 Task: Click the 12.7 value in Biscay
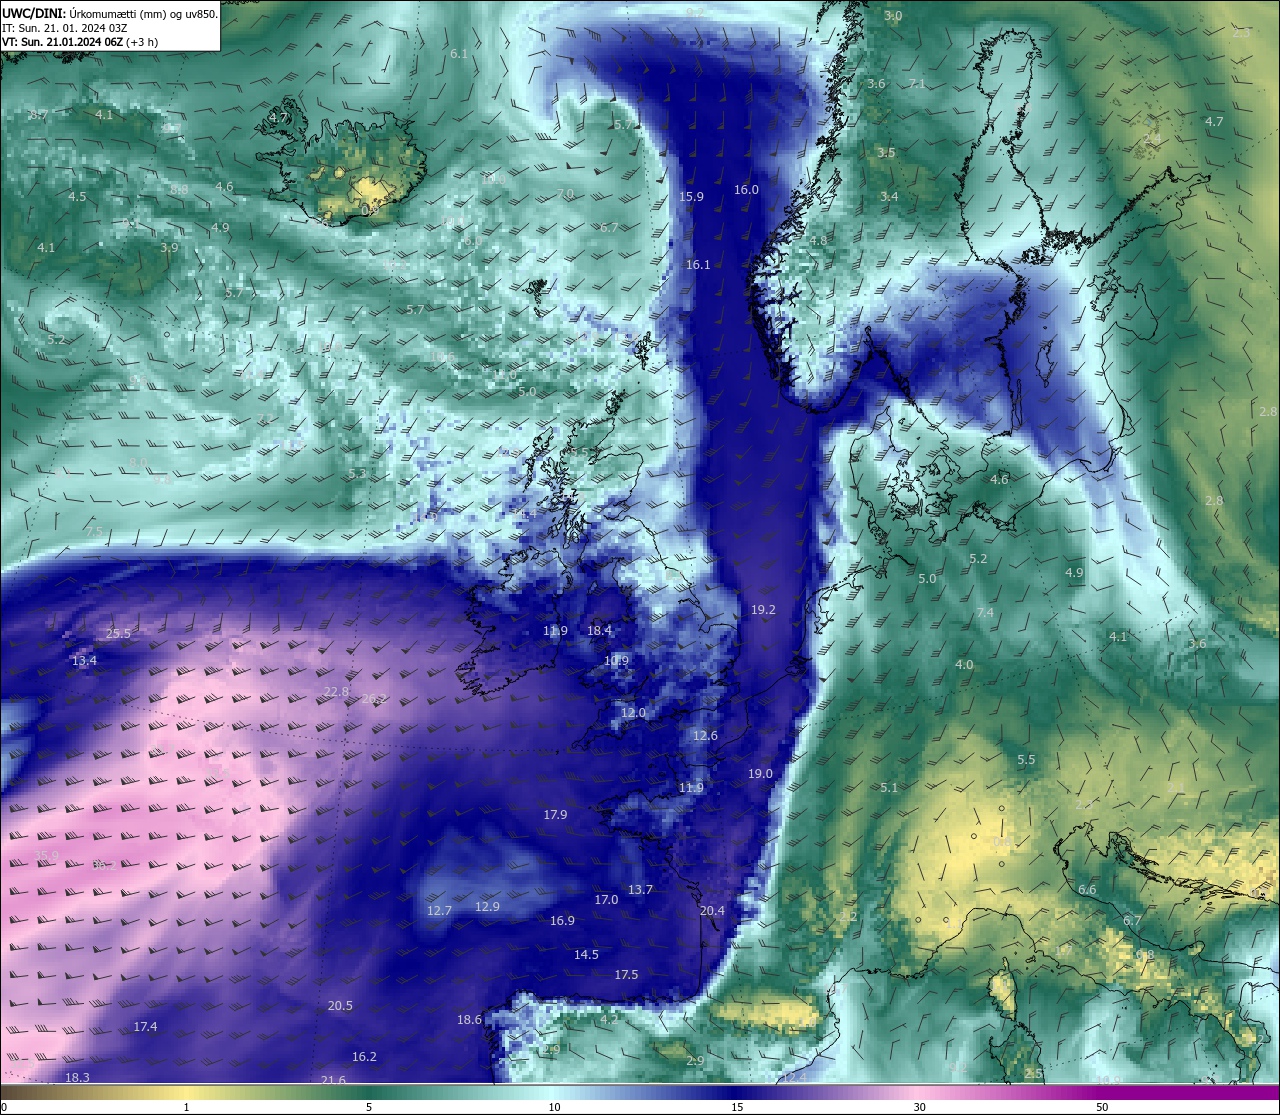coord(439,910)
